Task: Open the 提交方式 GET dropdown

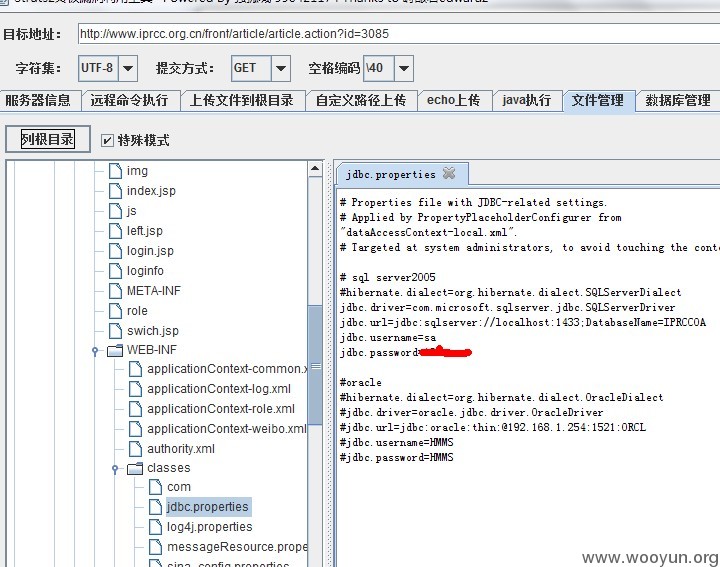Action: point(281,68)
